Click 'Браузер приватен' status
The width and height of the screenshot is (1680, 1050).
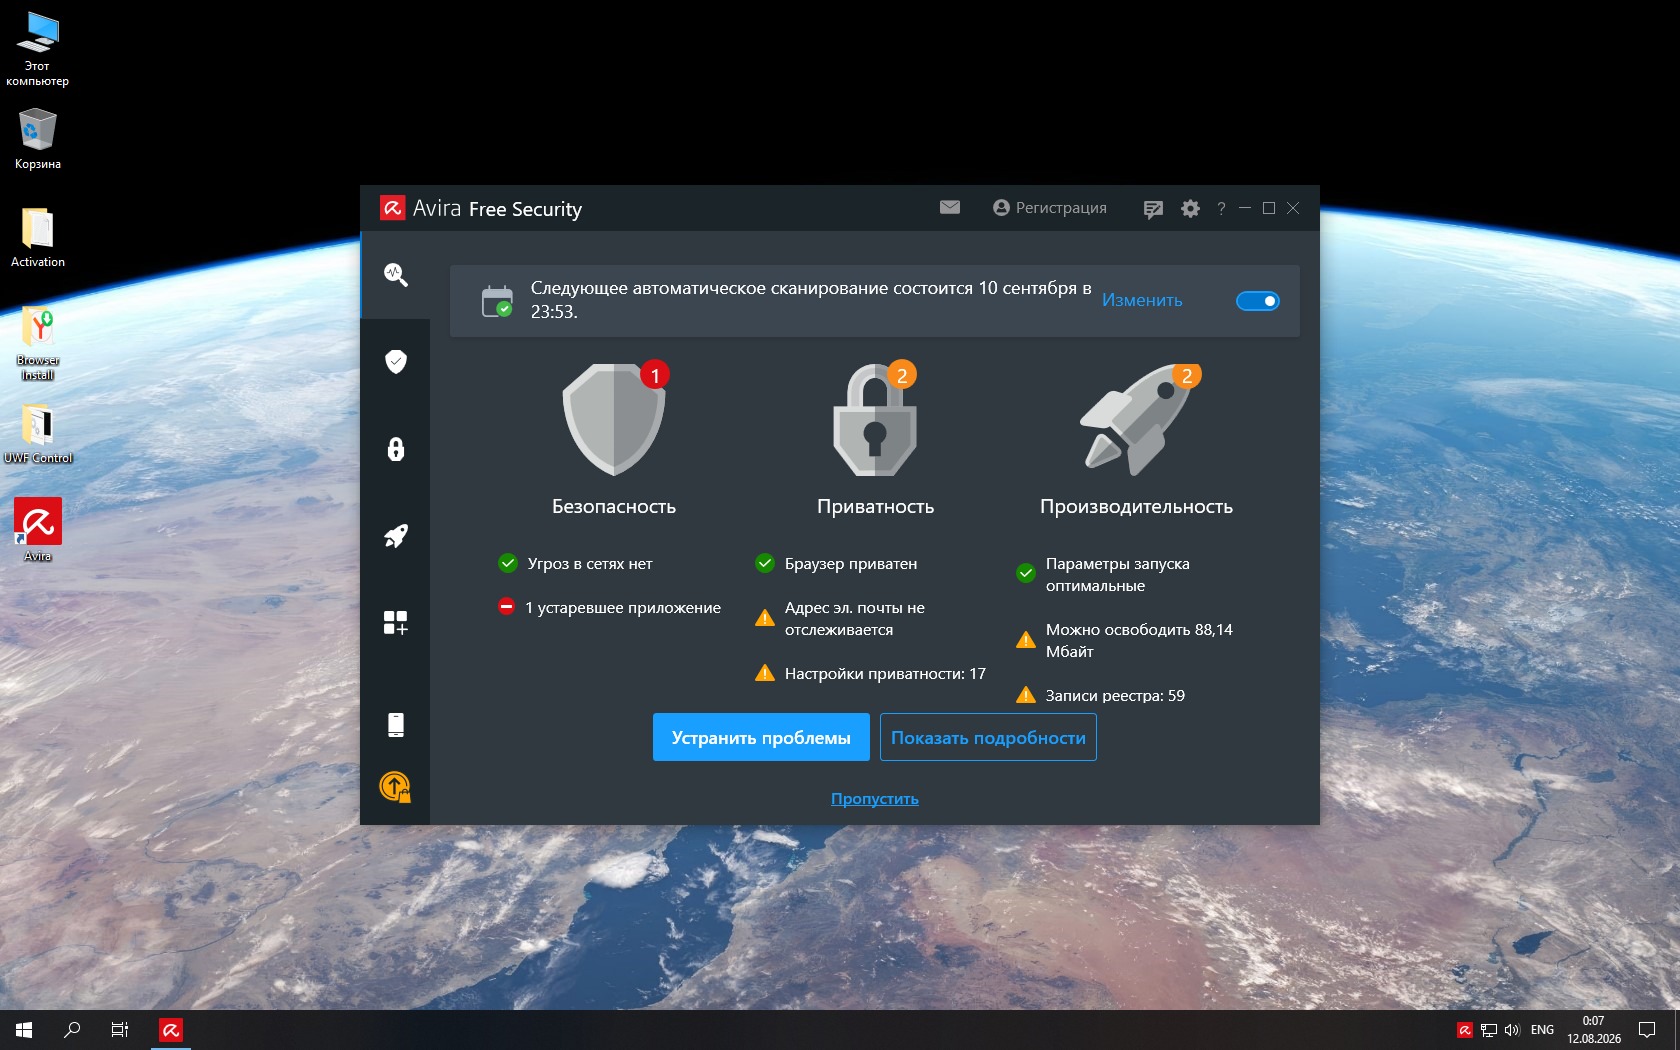pos(851,563)
